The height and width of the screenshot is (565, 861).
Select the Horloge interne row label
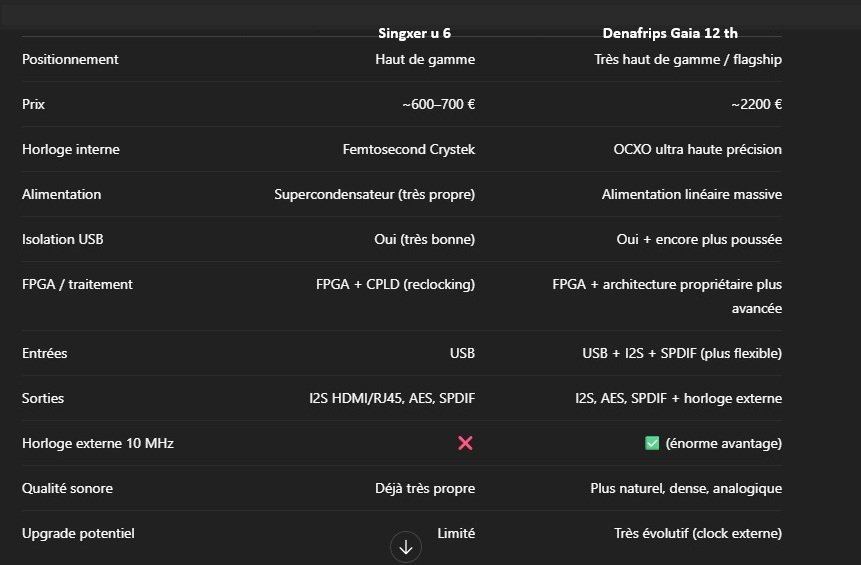(x=71, y=149)
